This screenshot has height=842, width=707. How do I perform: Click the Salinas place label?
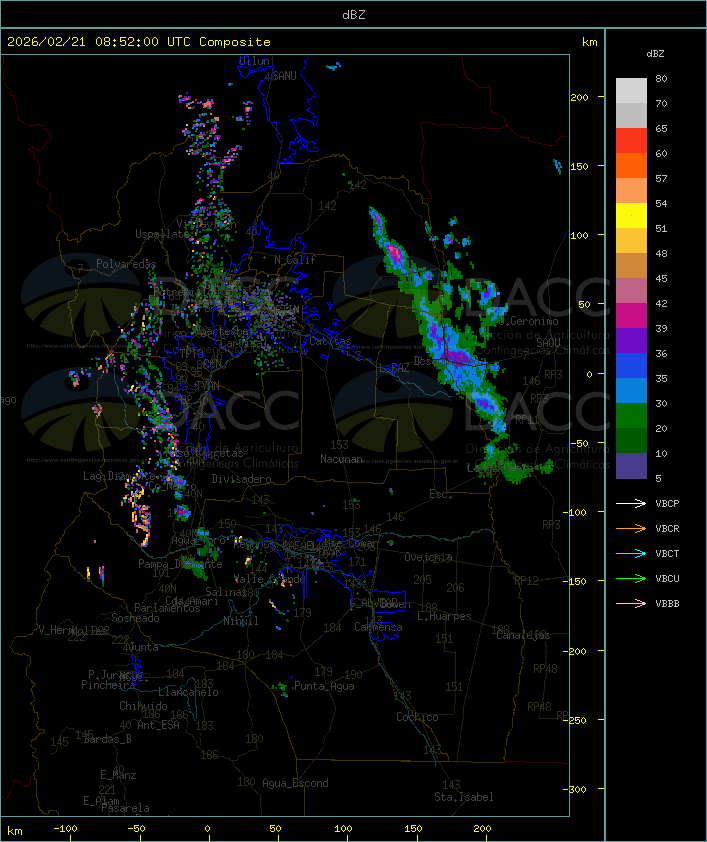225,592
